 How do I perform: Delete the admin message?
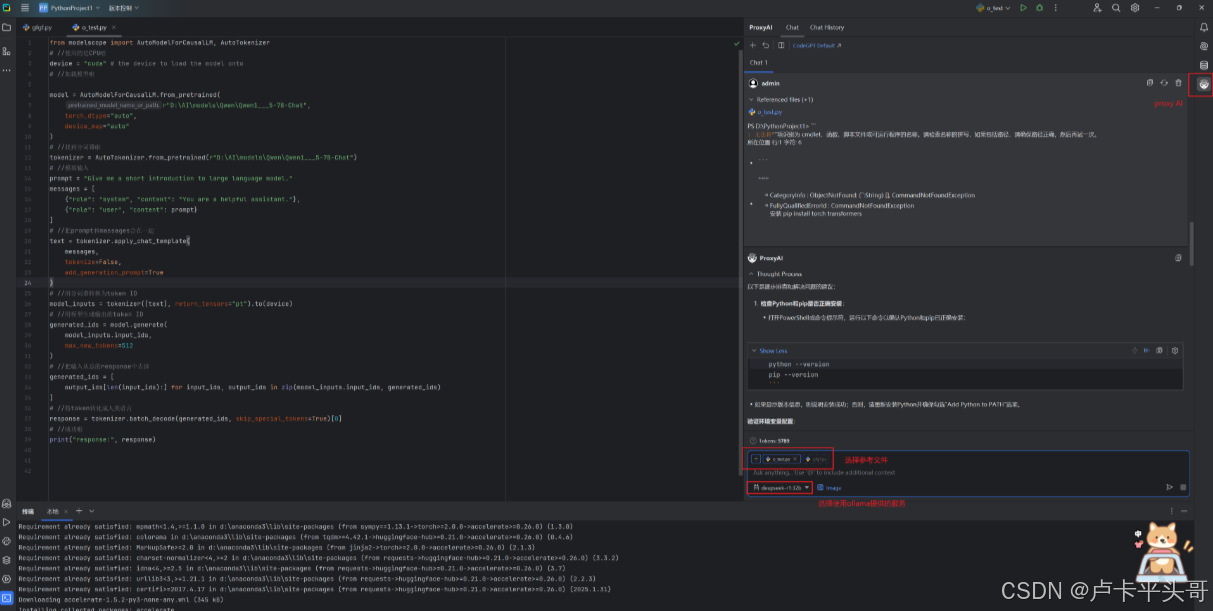click(1178, 83)
